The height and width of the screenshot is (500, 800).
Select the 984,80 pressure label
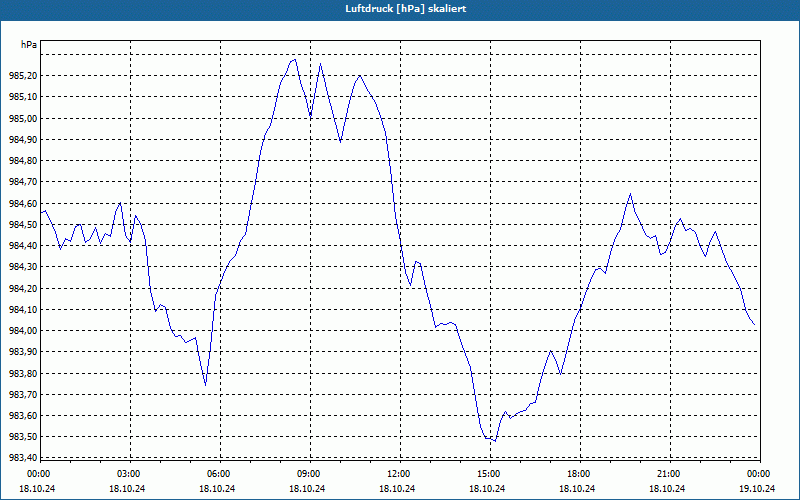[x=23, y=161]
